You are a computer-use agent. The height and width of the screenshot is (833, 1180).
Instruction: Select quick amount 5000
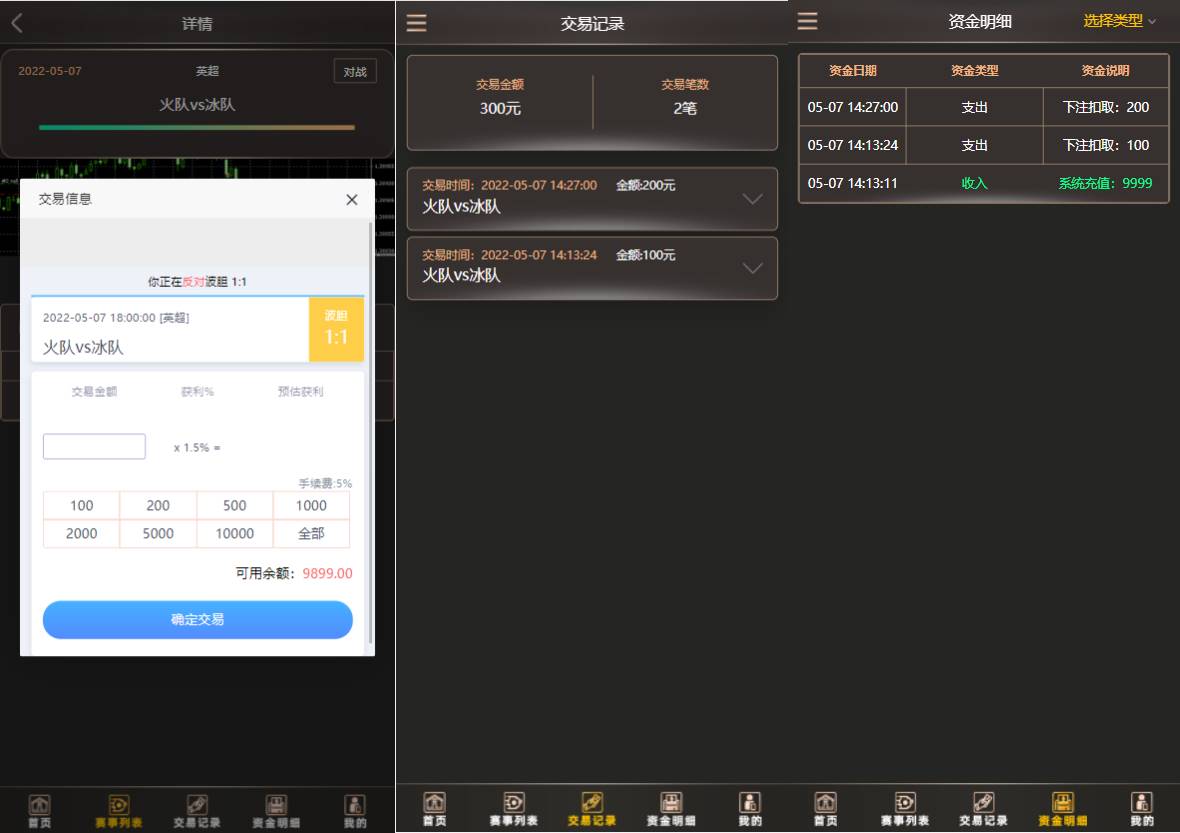coord(158,534)
